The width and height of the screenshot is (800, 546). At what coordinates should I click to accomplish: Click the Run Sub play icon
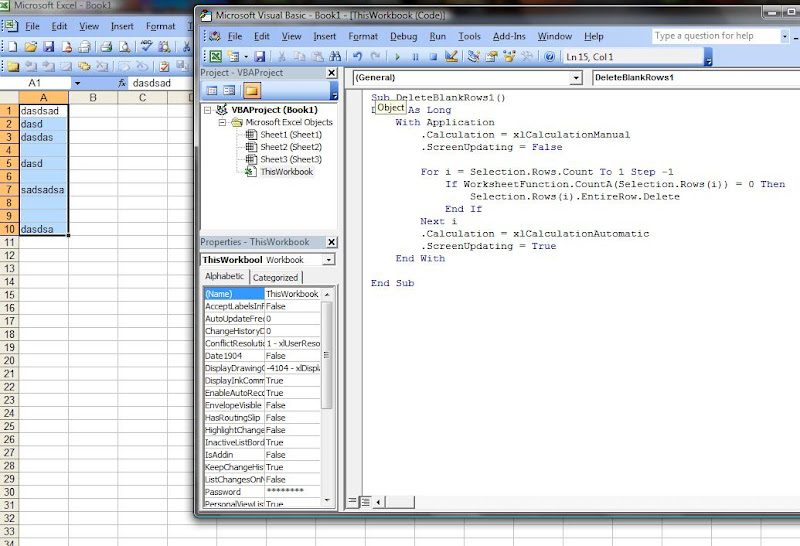tap(398, 57)
